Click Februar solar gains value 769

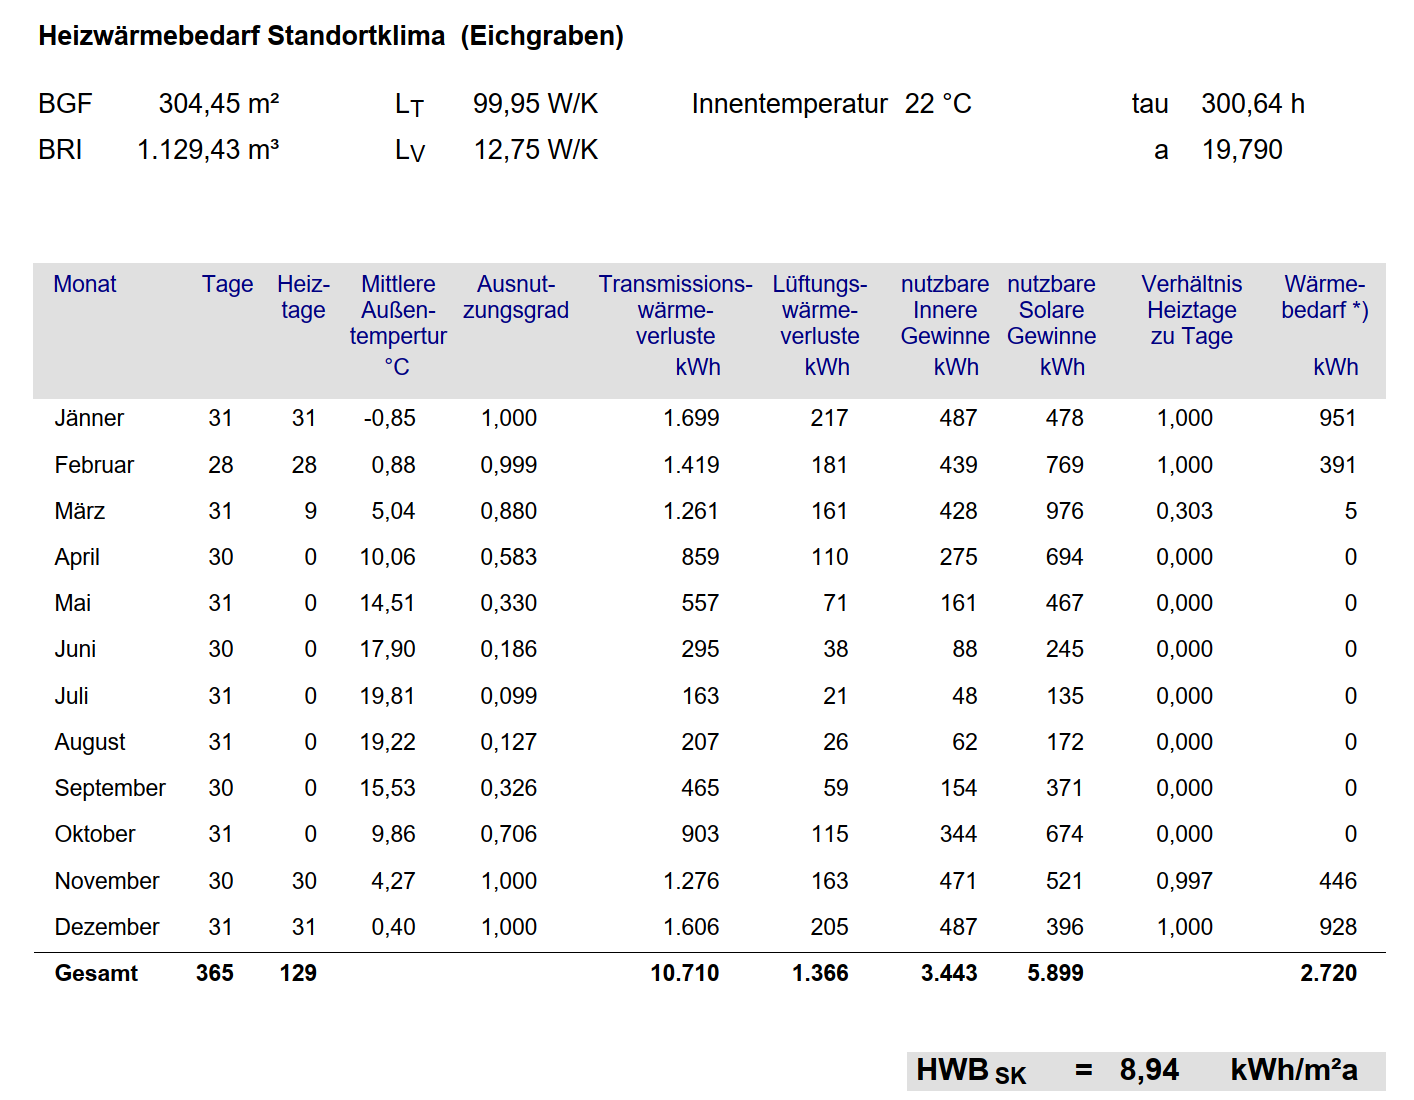(x=1065, y=465)
